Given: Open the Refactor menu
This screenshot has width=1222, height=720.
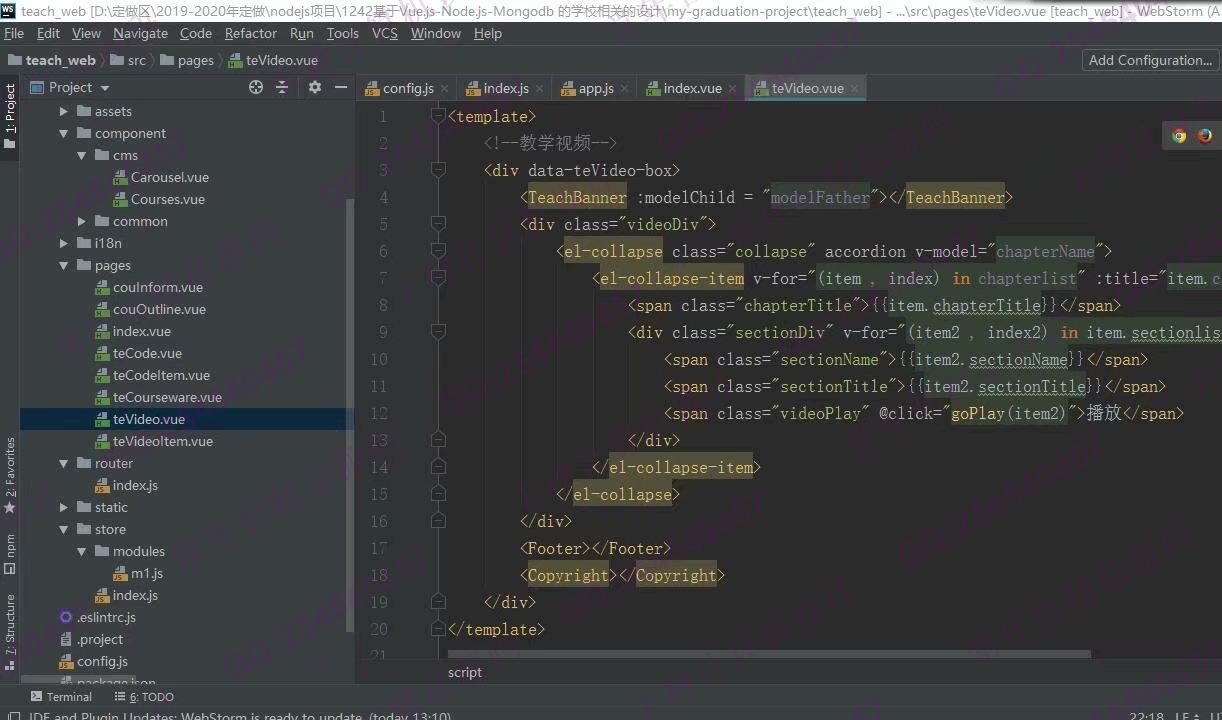Looking at the screenshot, I should [251, 33].
